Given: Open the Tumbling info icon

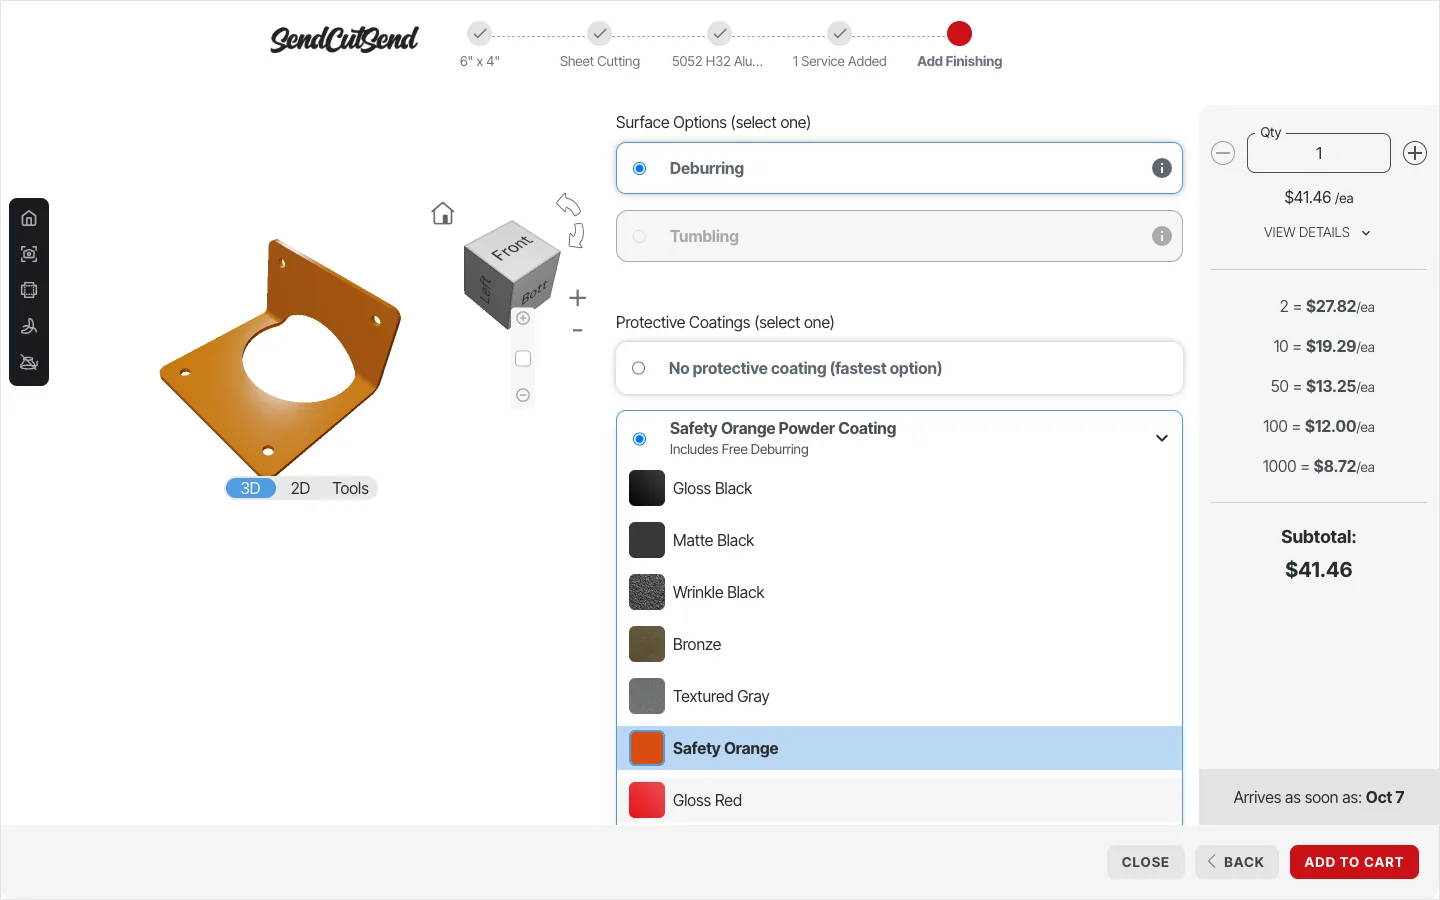Looking at the screenshot, I should [1161, 236].
